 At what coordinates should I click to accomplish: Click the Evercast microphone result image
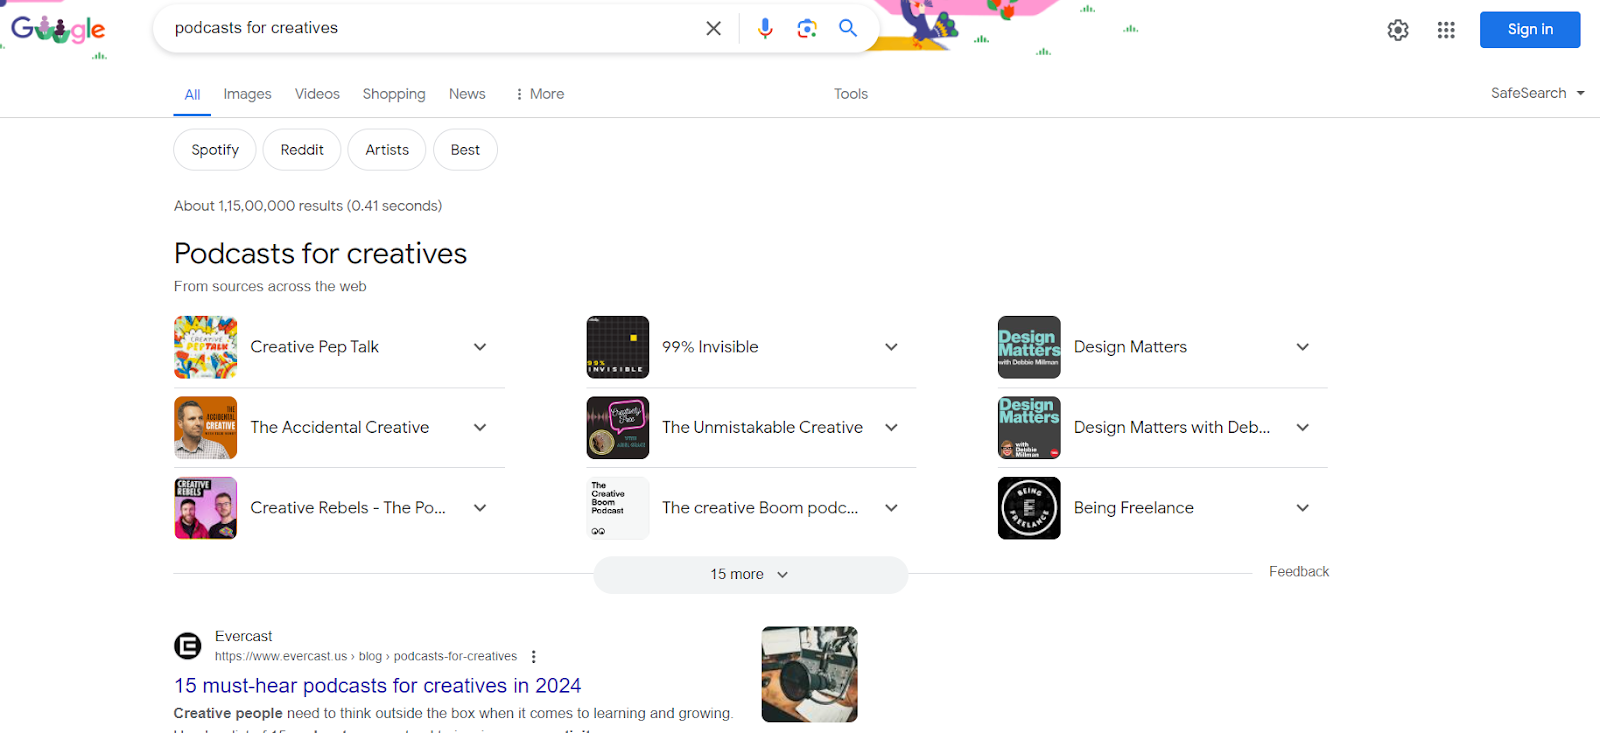point(809,675)
